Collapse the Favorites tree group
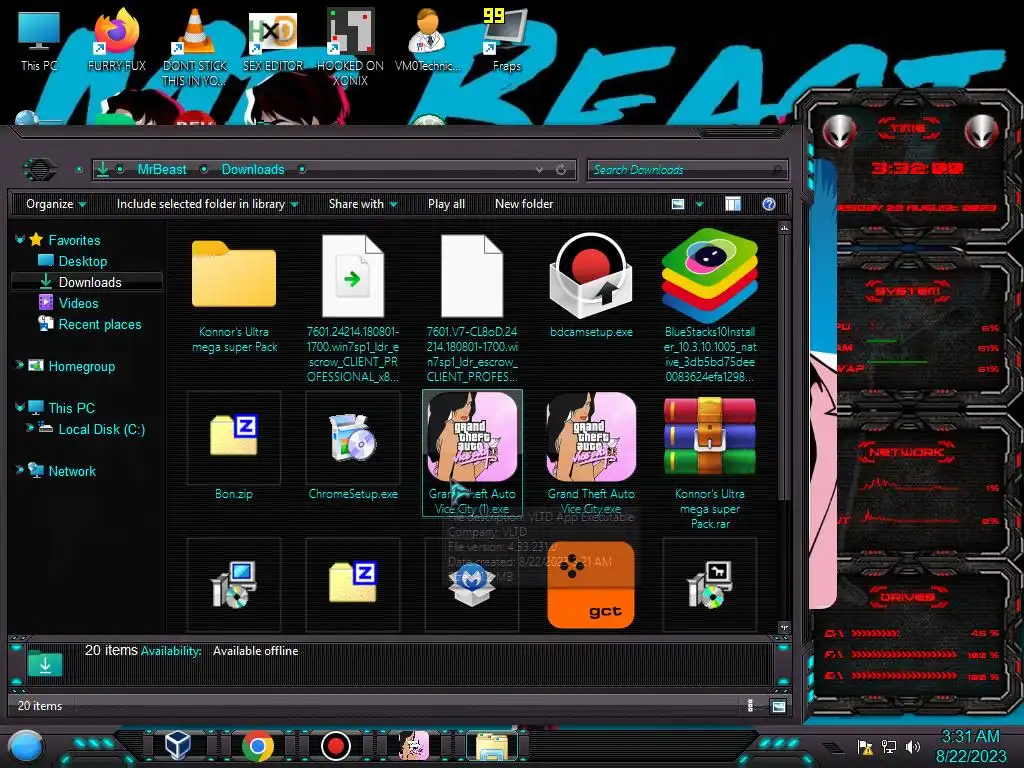 coord(20,240)
